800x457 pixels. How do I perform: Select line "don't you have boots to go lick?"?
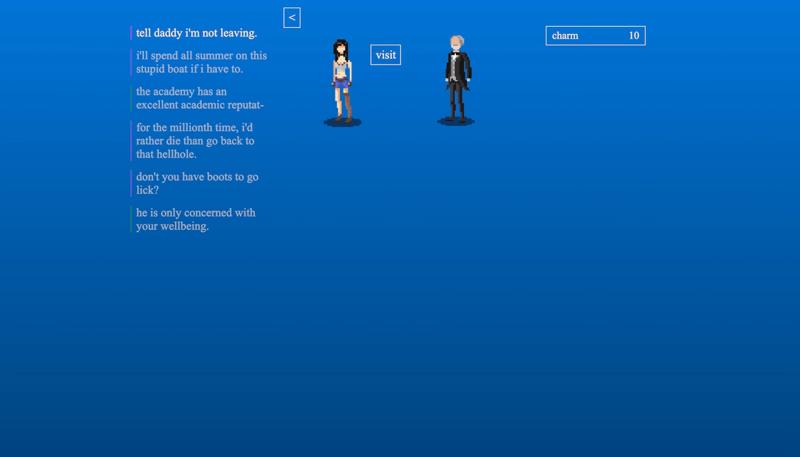(197, 183)
